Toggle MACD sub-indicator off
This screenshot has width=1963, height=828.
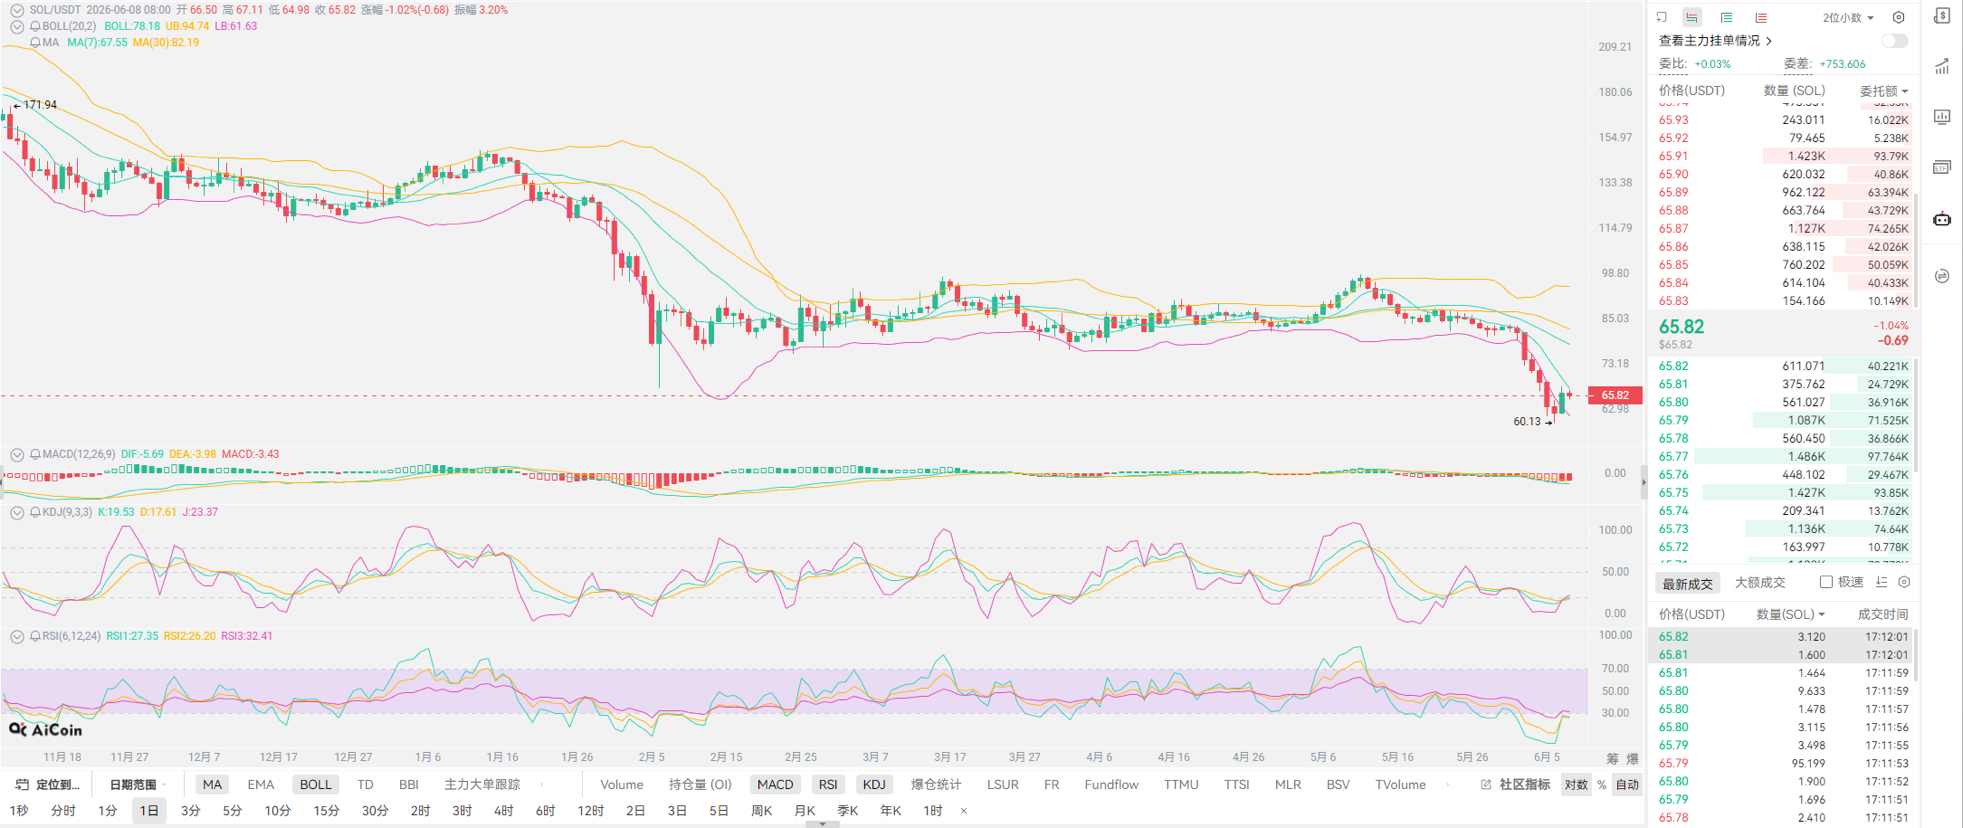775,785
